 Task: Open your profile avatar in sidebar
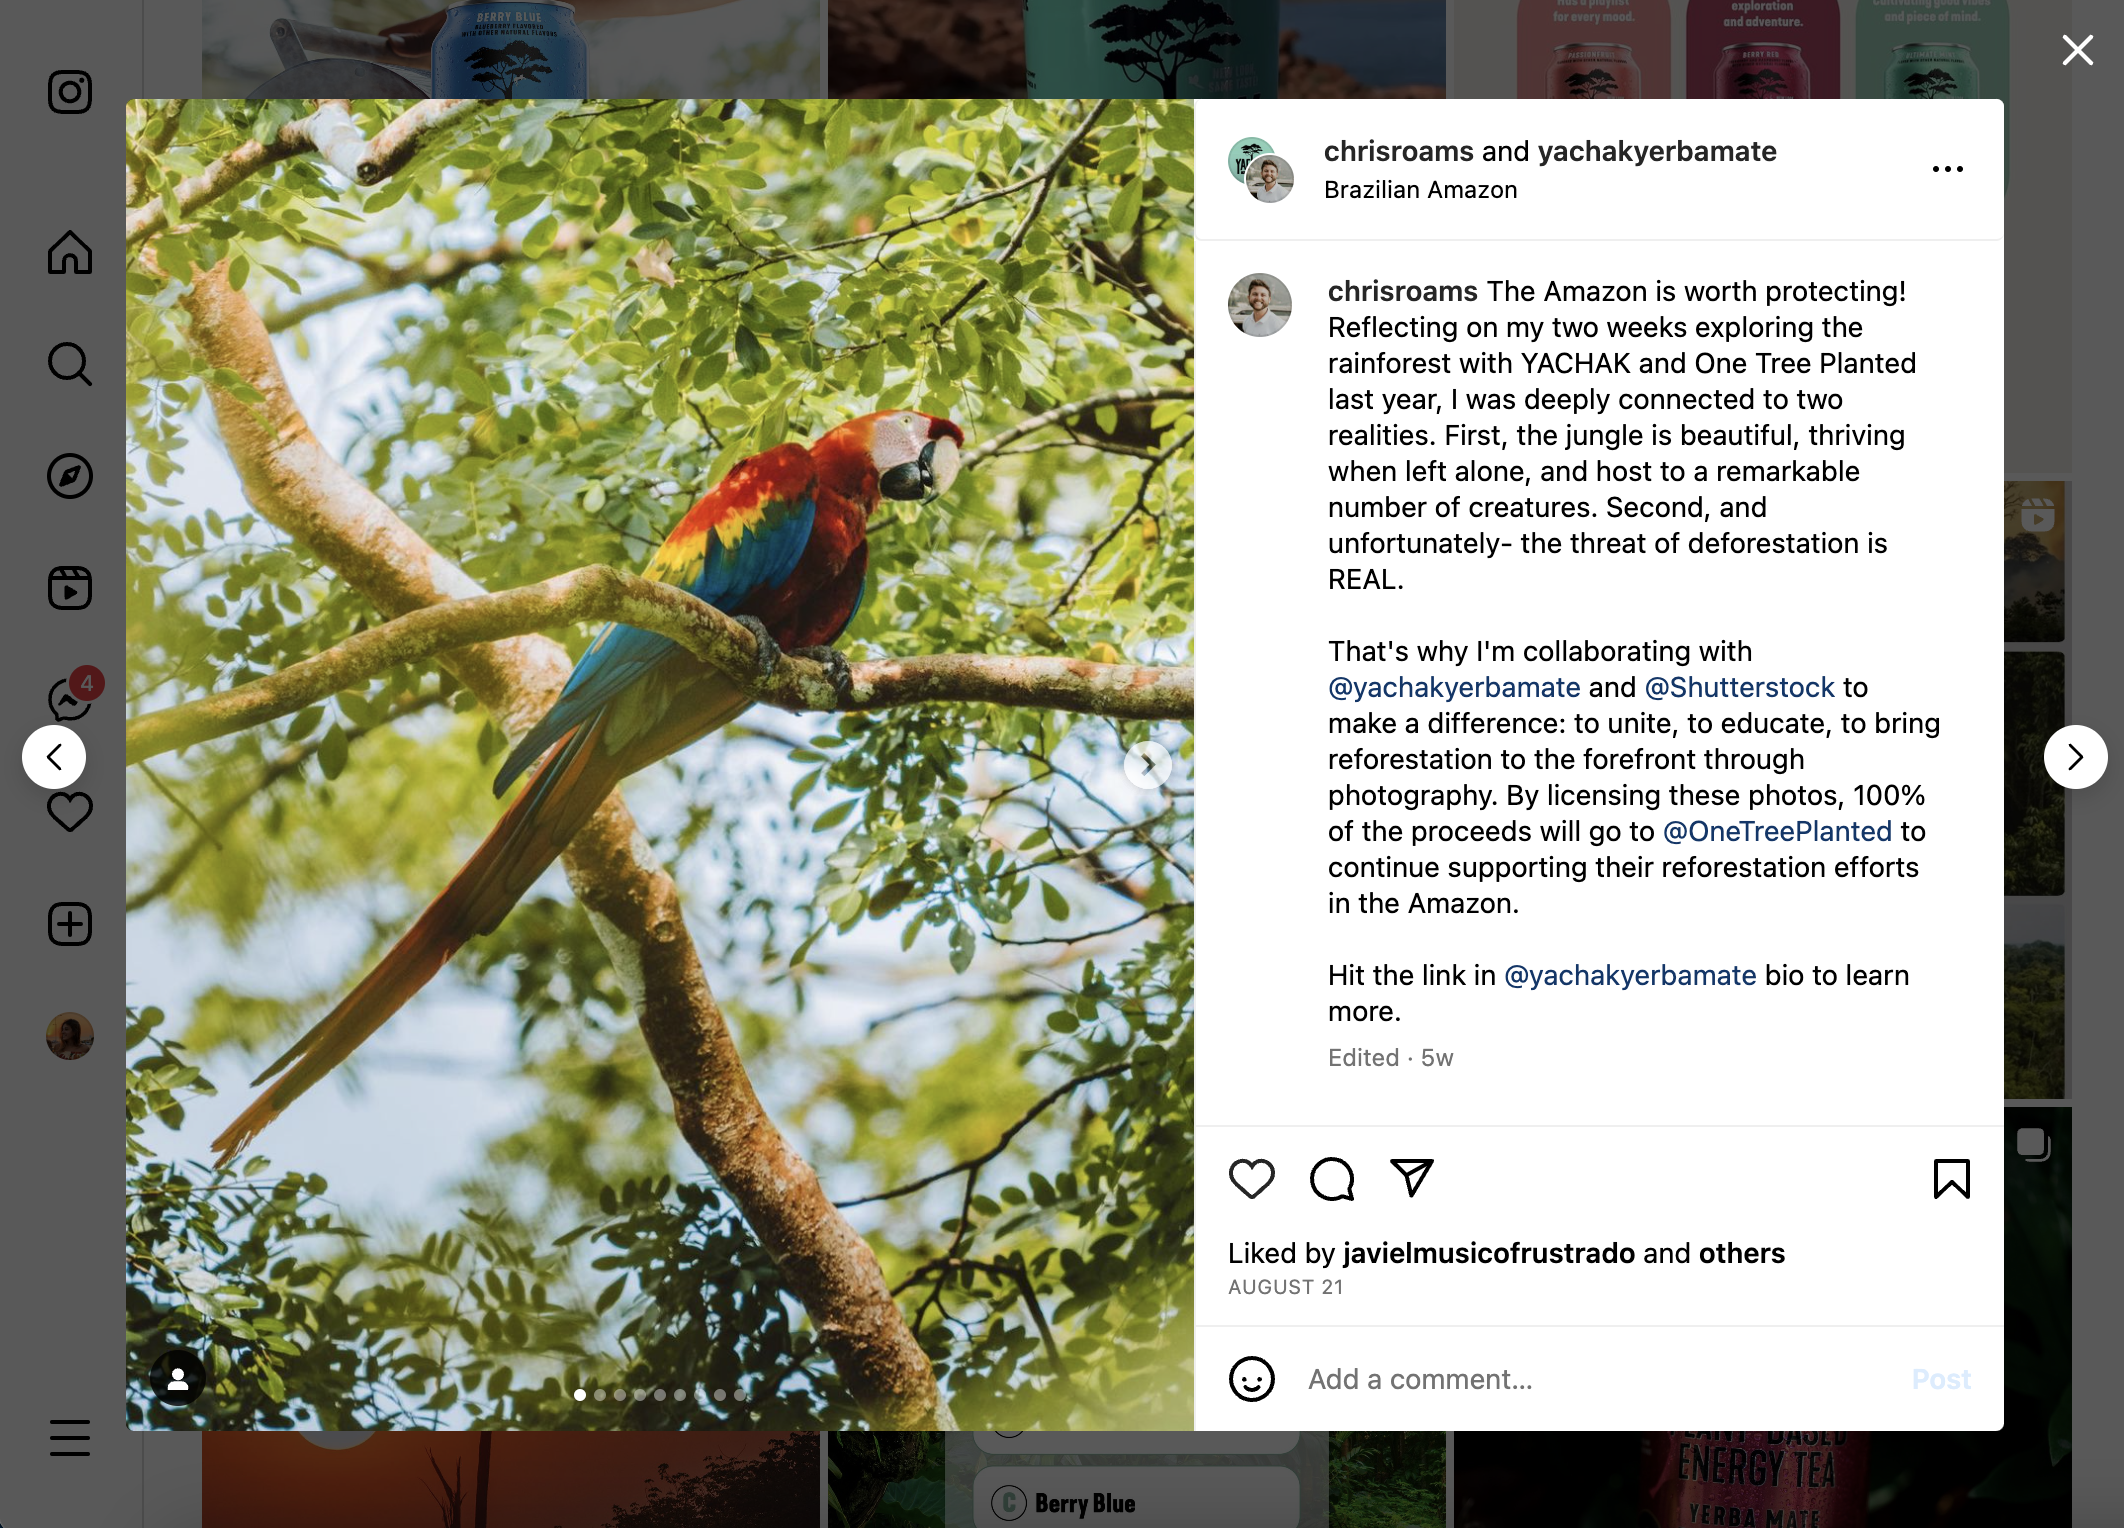(x=70, y=1036)
